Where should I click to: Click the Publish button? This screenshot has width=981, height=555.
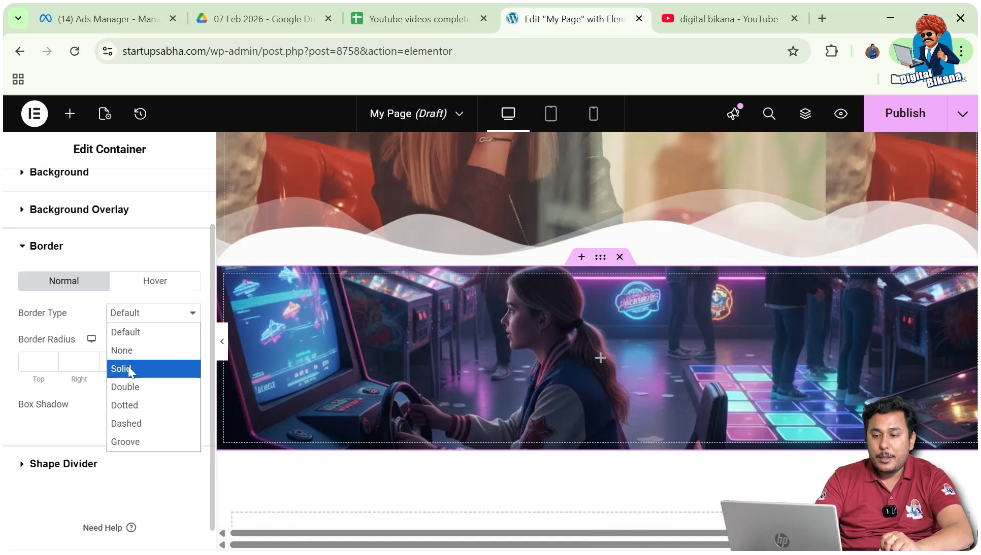[x=905, y=114]
